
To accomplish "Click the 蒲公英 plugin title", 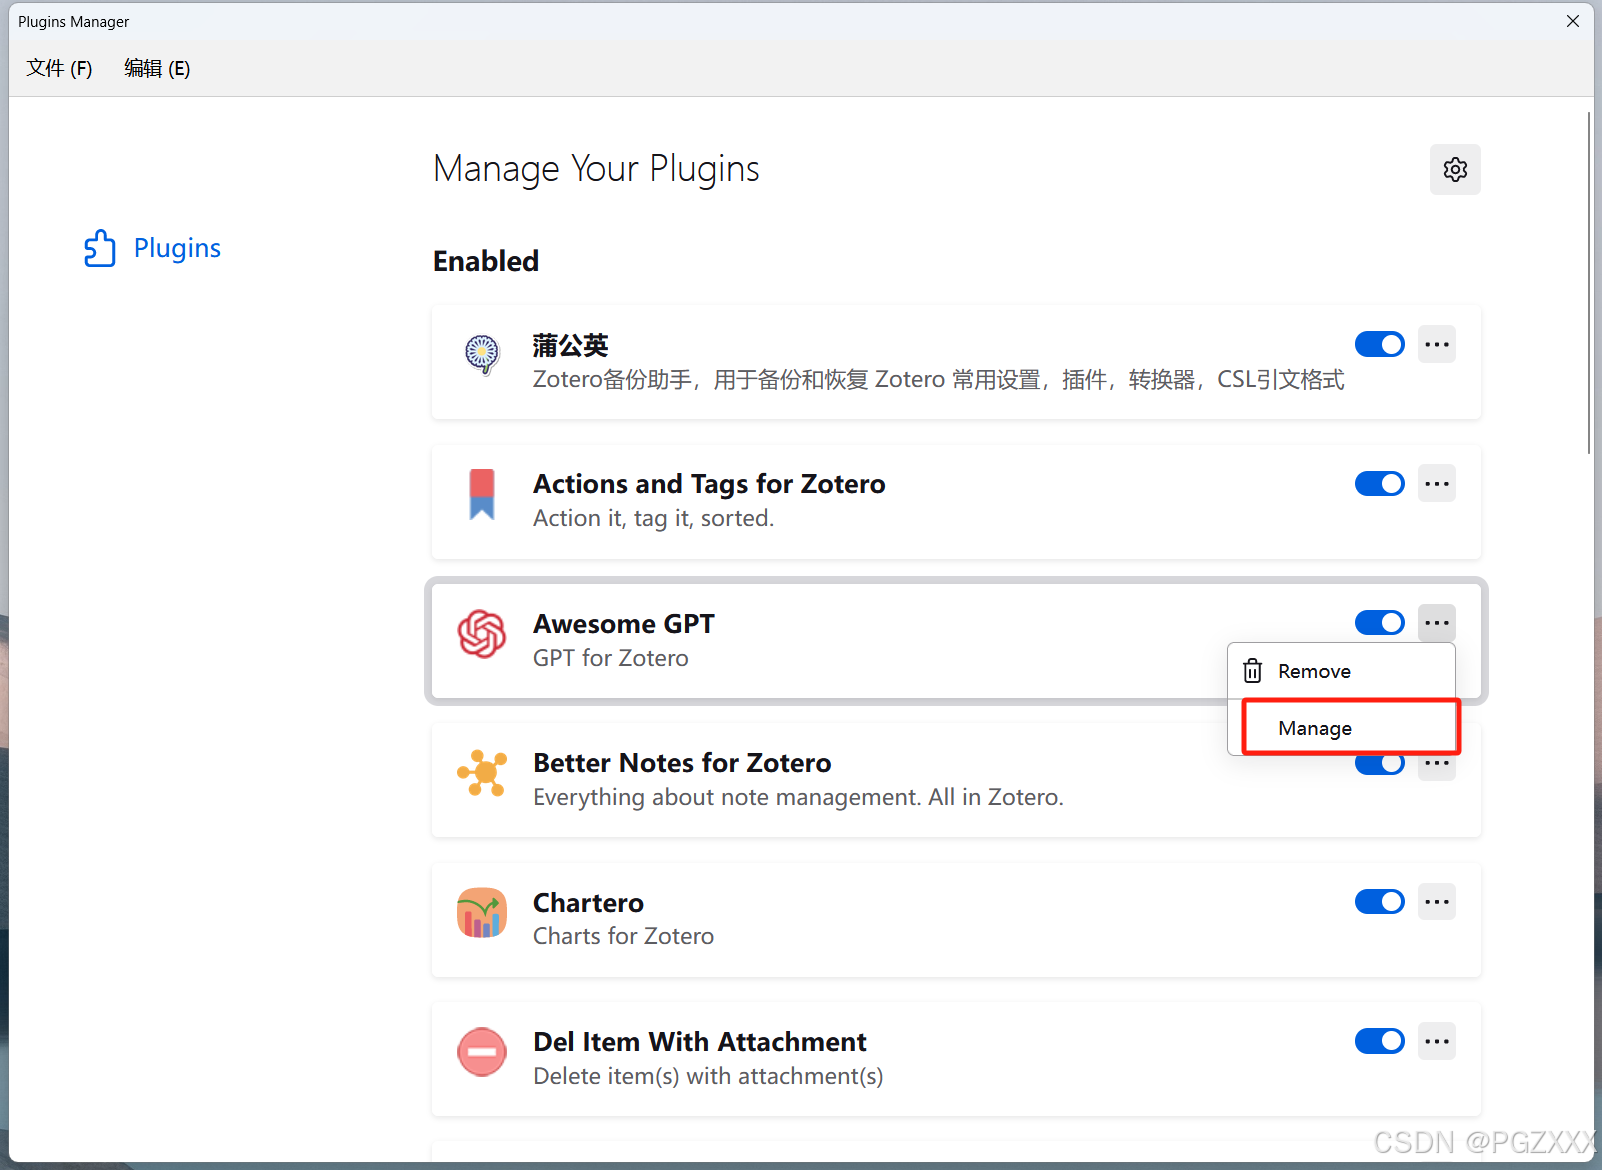I will 570,345.
